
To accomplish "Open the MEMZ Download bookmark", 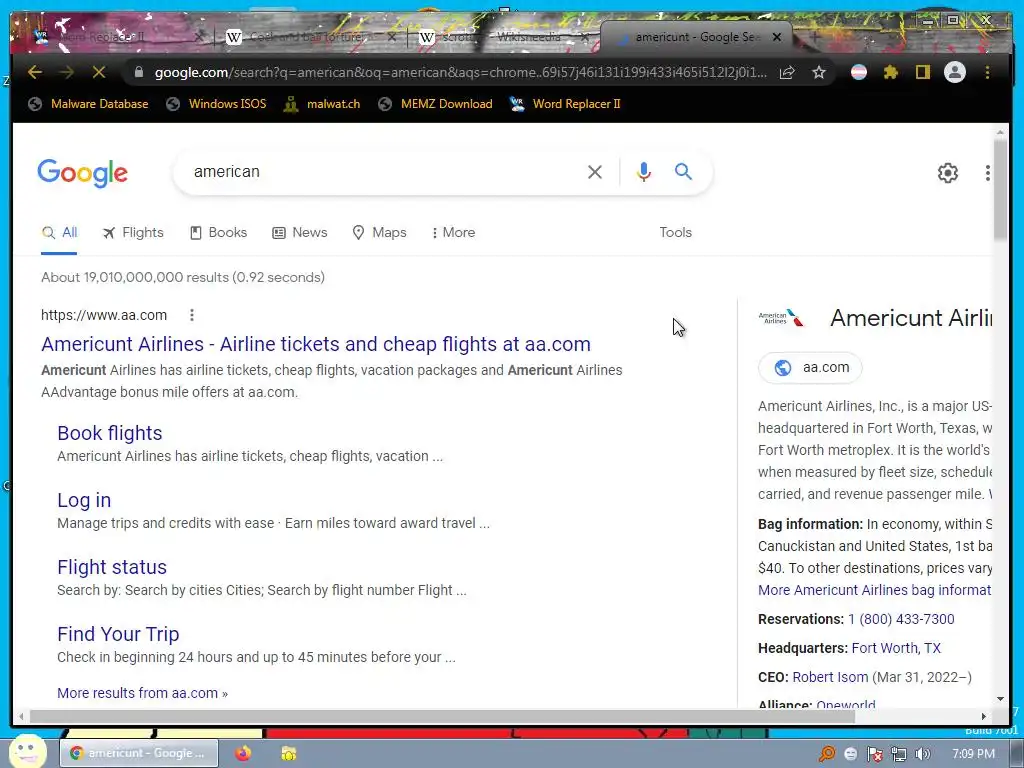I will 436,104.
